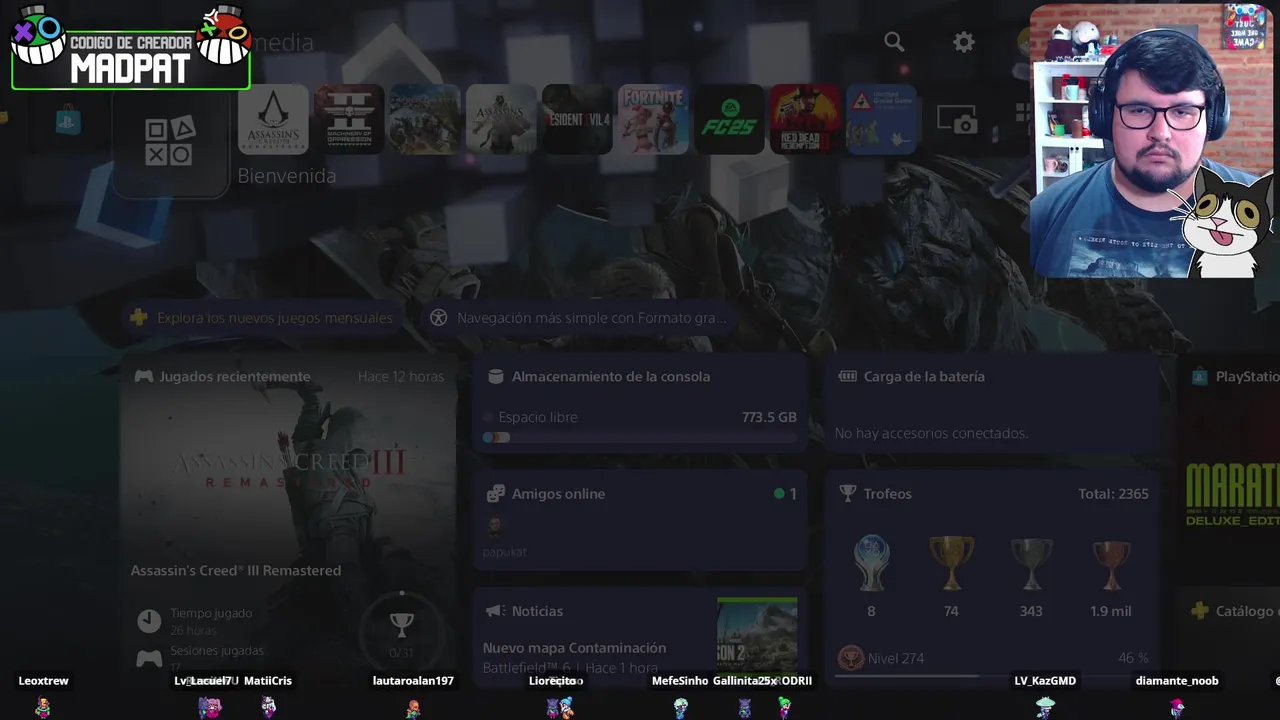Select the PlayStation shapes home tile
1280x720 pixels.
[x=170, y=141]
